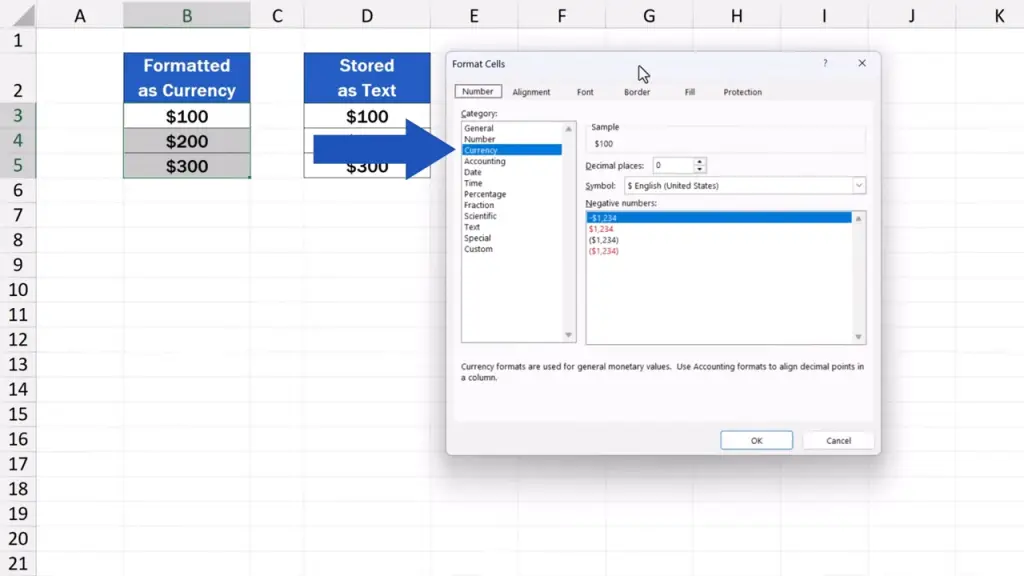Confirm the formatting with OK button
This screenshot has height=576, width=1024.
coord(756,440)
